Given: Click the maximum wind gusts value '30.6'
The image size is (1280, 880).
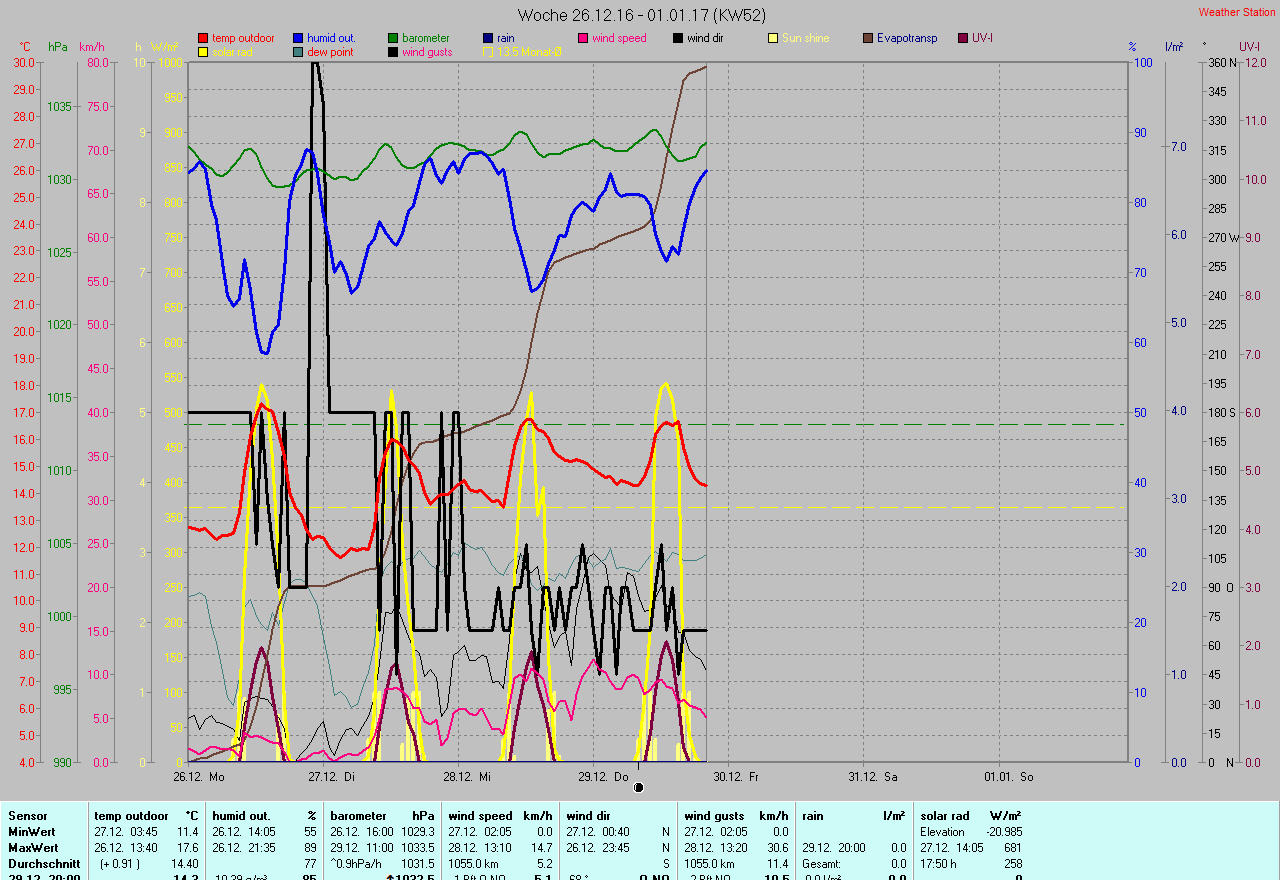Looking at the screenshot, I should coord(778,848).
